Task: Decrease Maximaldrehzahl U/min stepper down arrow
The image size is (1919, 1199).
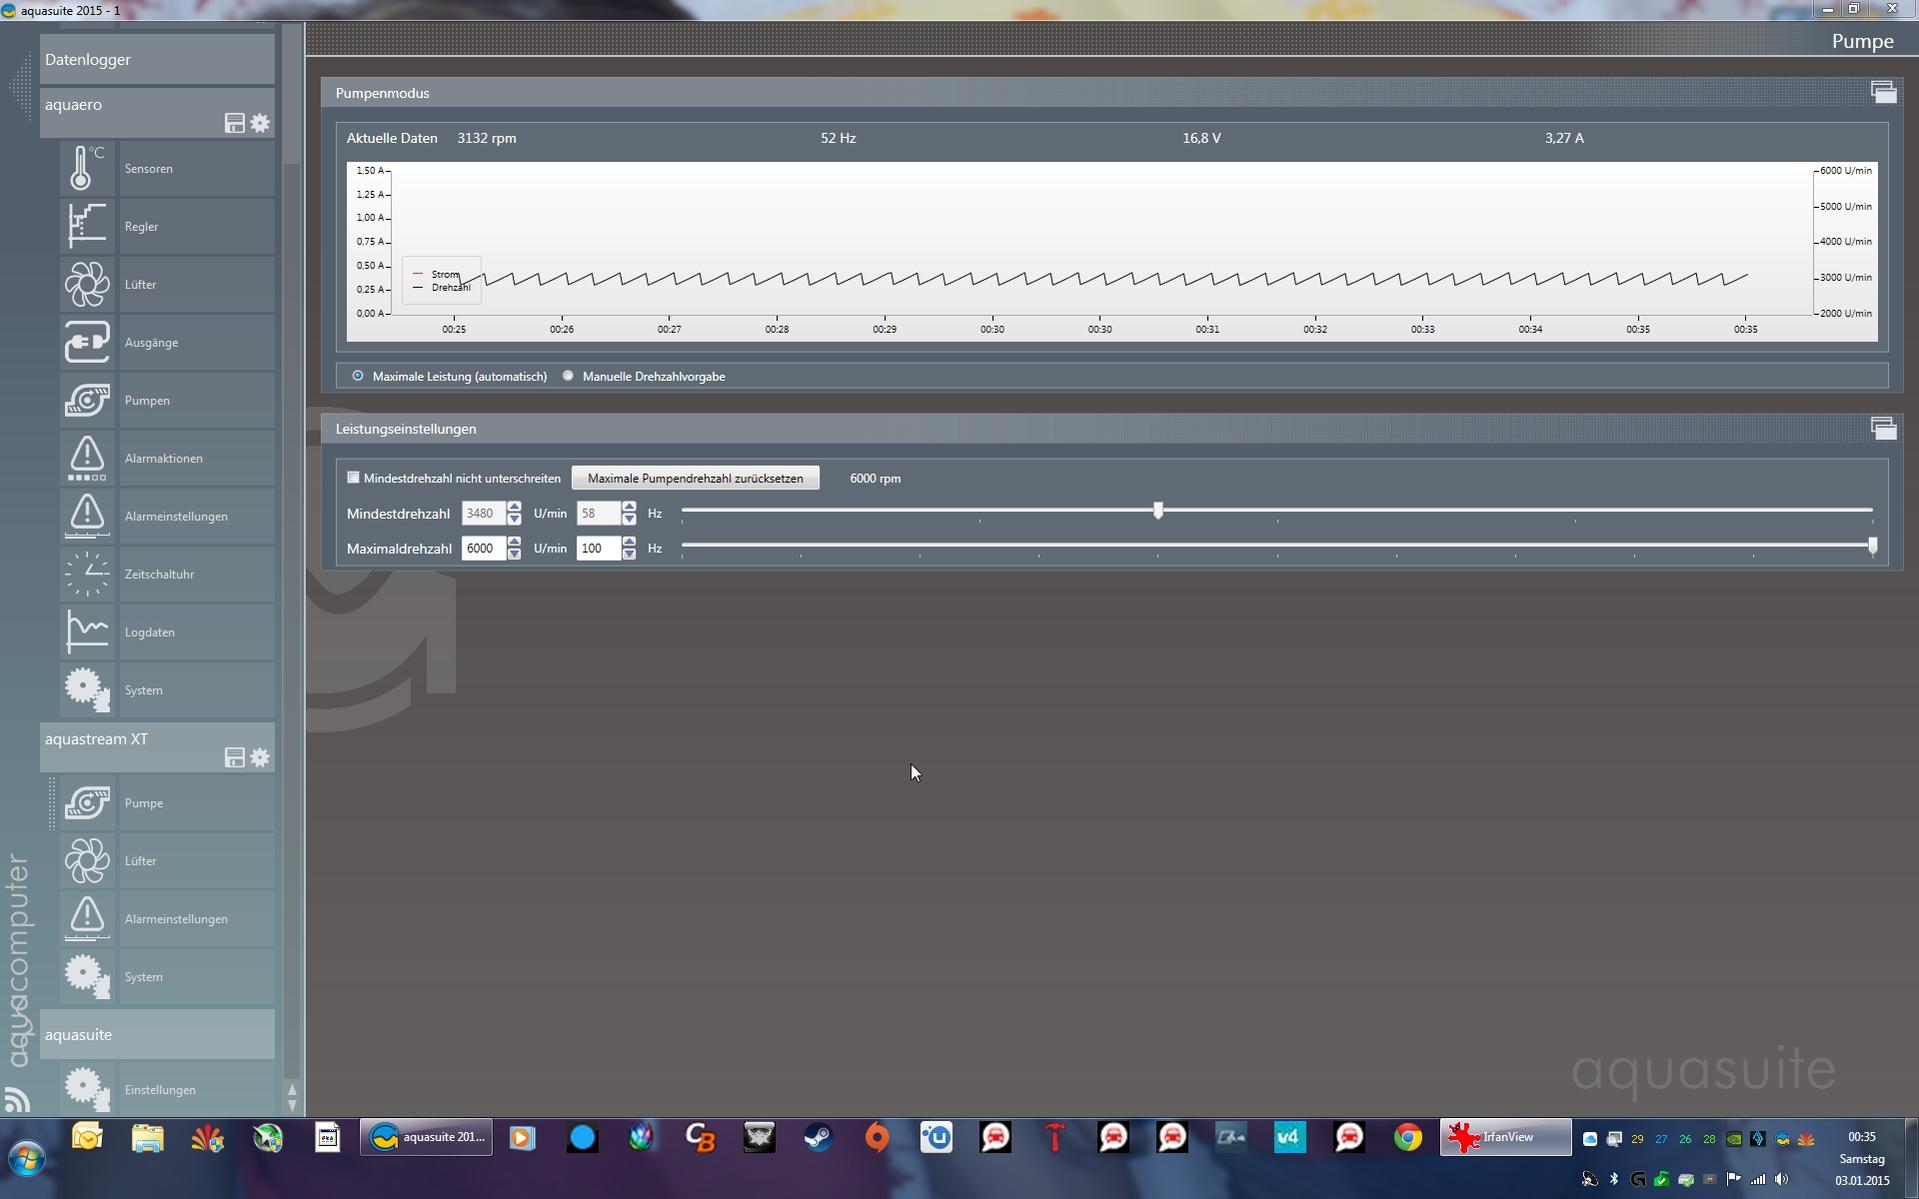Action: pos(514,554)
